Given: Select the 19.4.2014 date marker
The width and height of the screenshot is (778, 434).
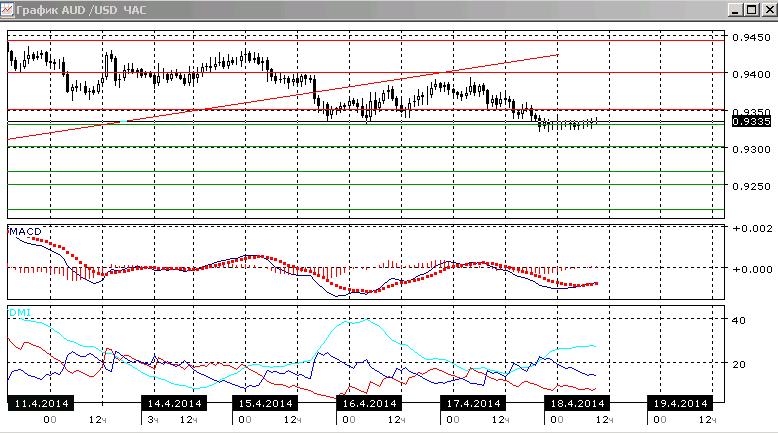Looking at the screenshot, I should (x=680, y=403).
